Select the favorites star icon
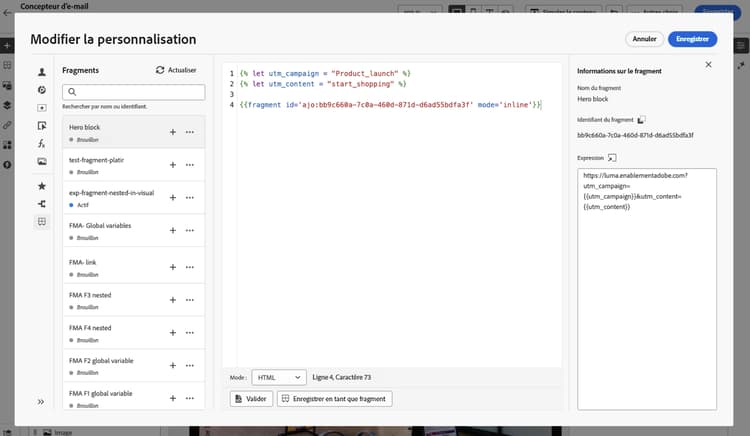This screenshot has height=436, width=750. 42,186
